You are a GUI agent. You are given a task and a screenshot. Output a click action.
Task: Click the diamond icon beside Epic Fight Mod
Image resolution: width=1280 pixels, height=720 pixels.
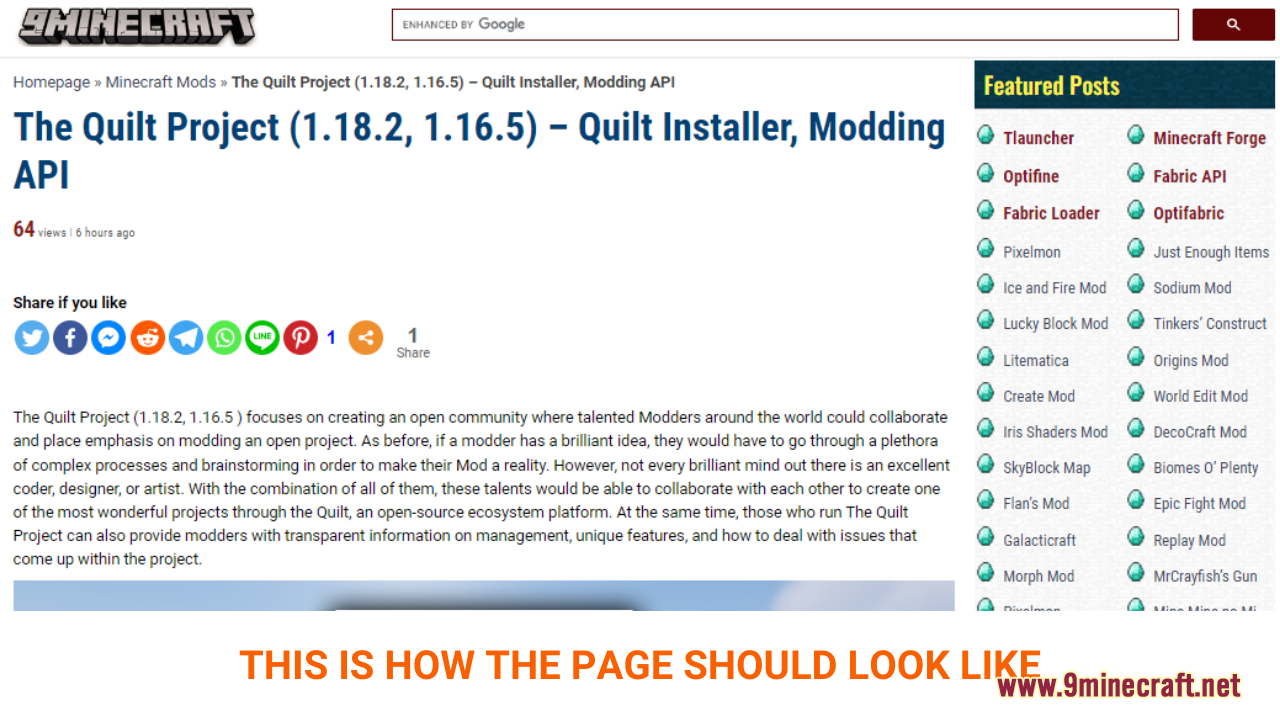click(x=1136, y=501)
